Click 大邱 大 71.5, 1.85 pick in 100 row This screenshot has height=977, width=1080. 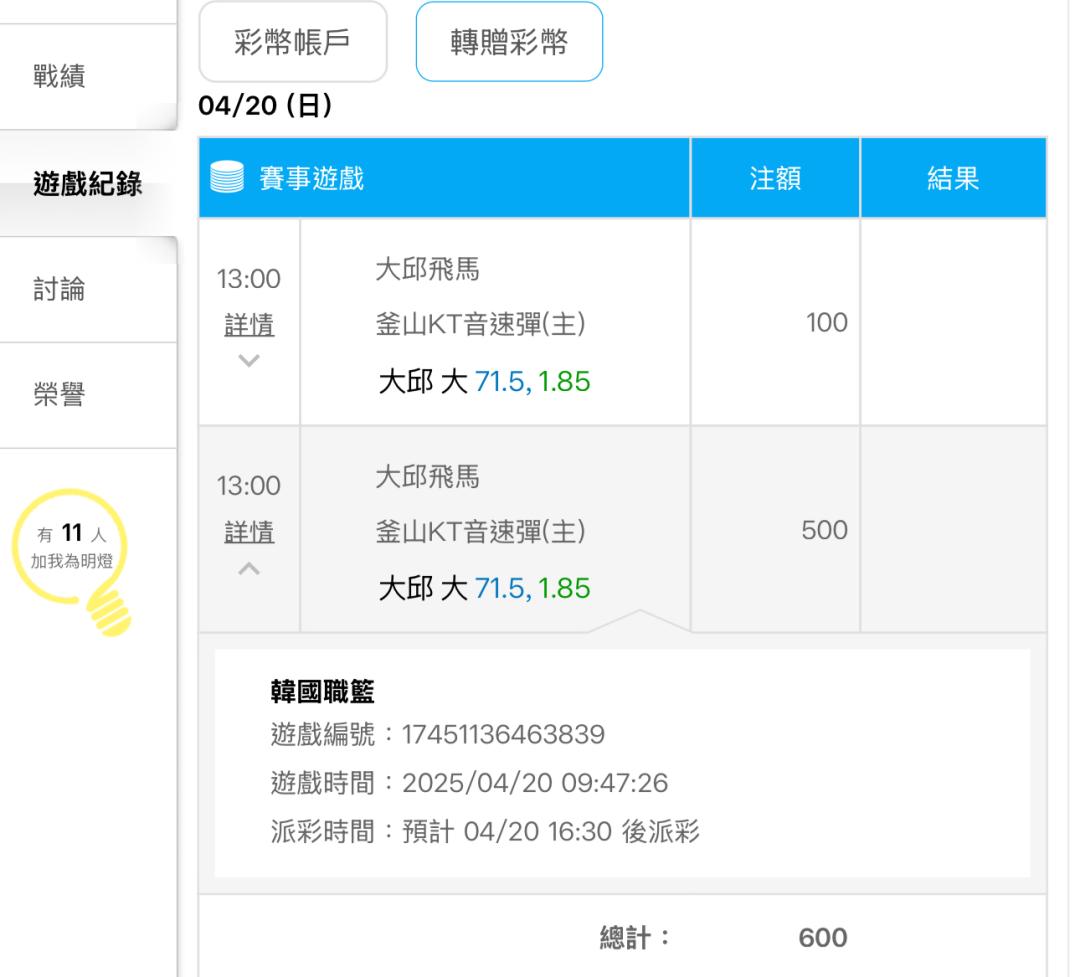[x=485, y=381]
